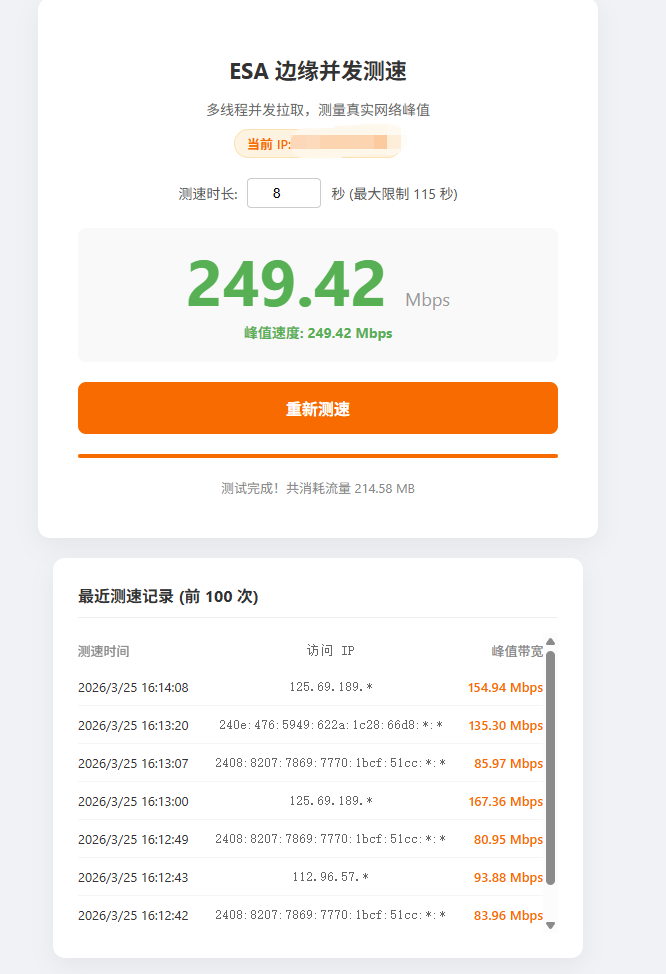The image size is (666, 974).
Task: Click the scrollbar down arrow in records list
Action: (x=550, y=925)
